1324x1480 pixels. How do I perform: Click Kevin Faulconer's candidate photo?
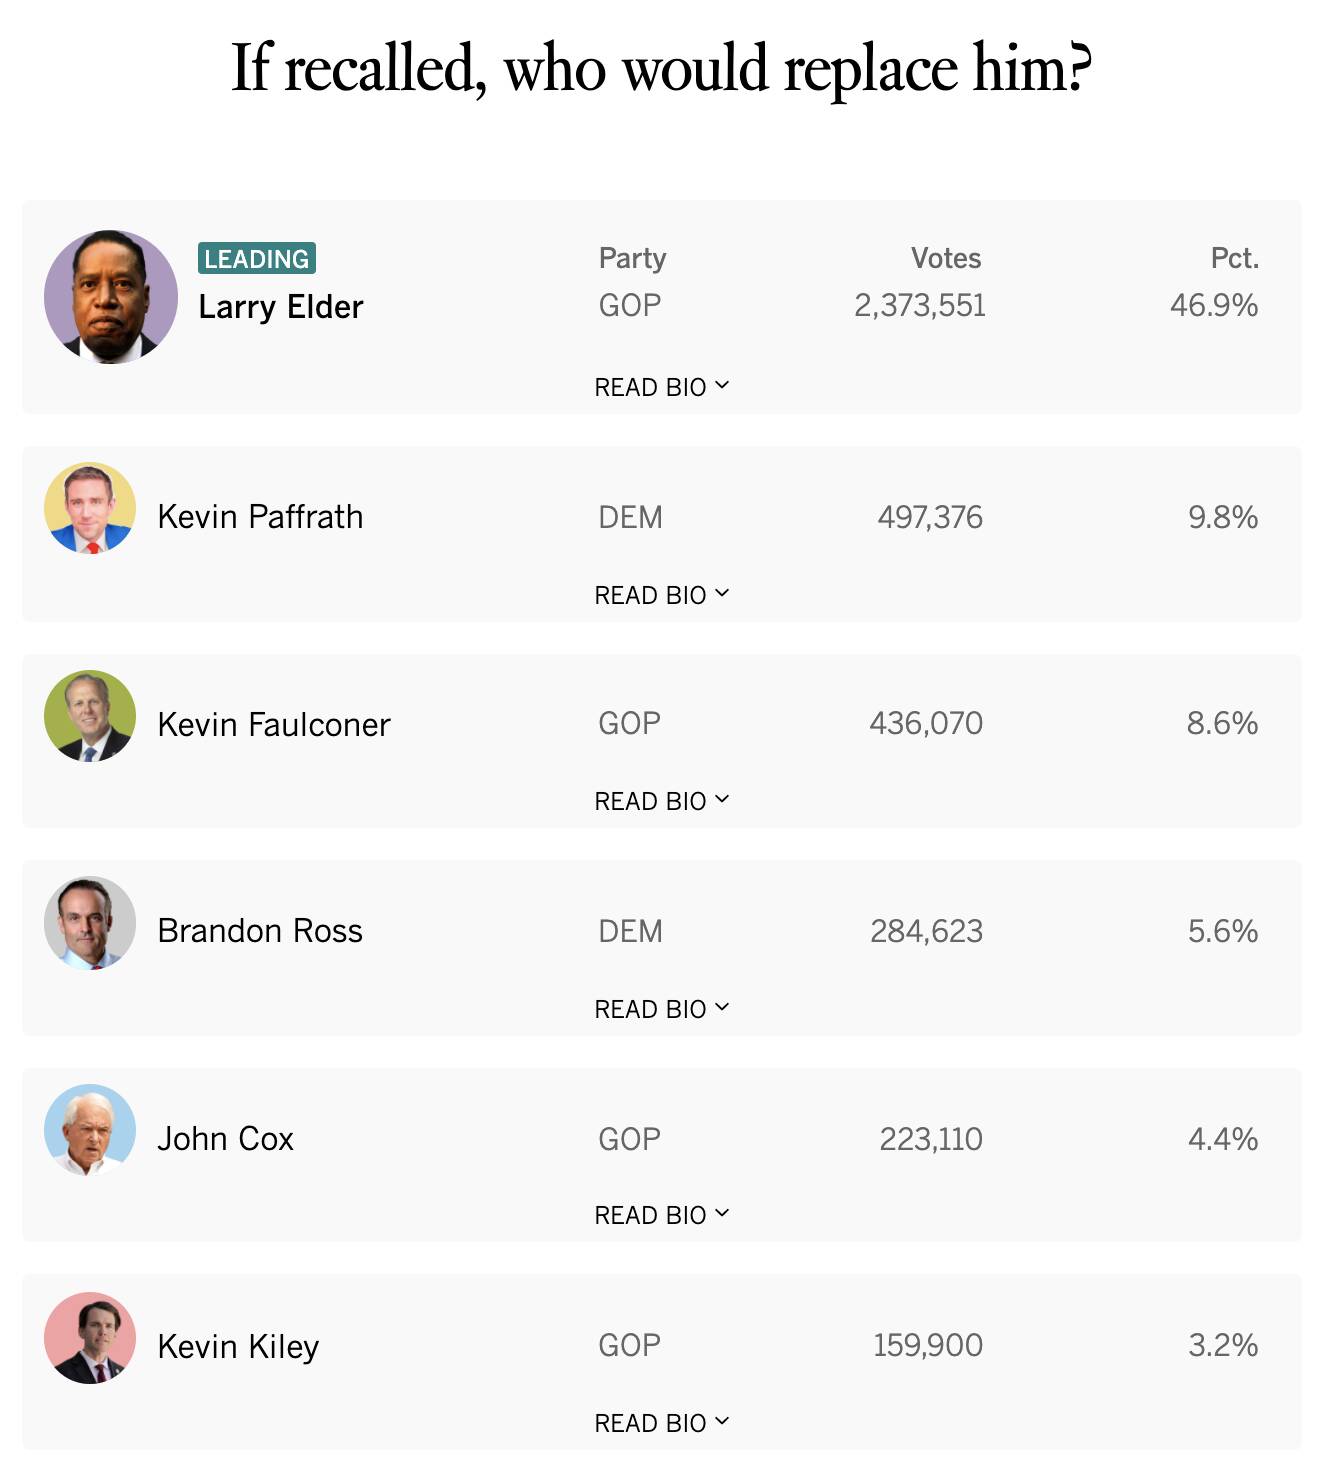(90, 716)
